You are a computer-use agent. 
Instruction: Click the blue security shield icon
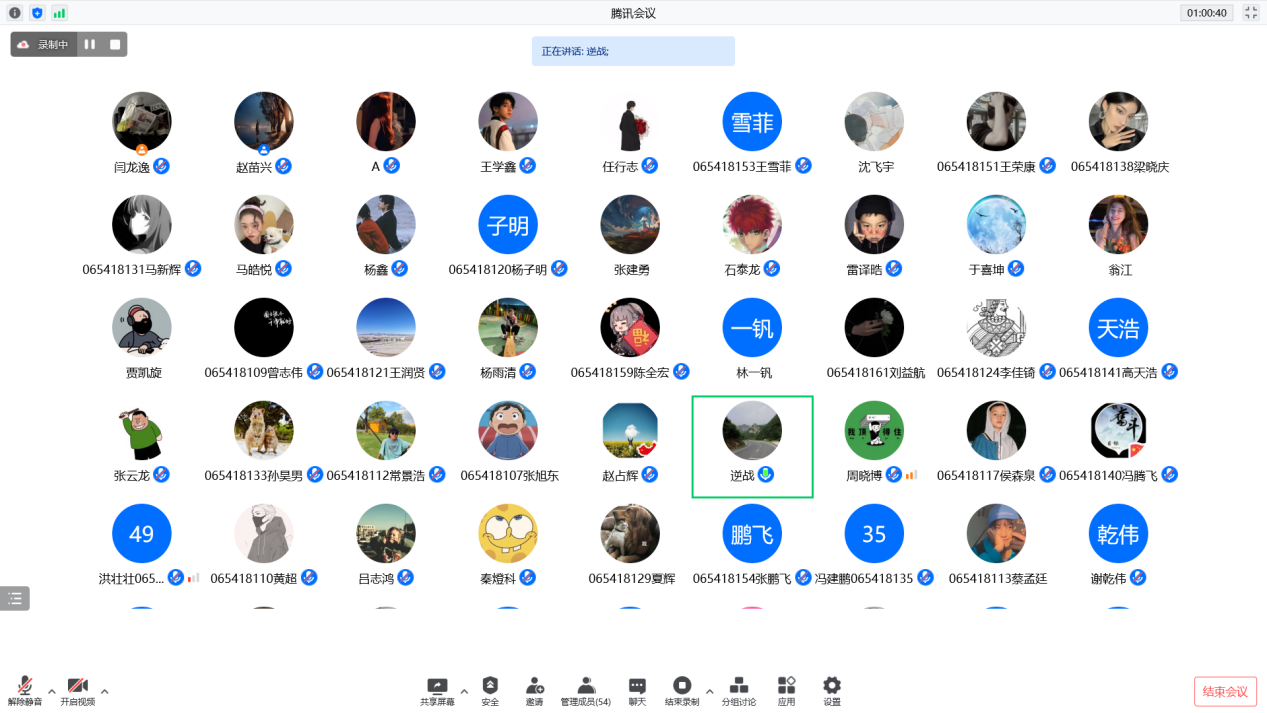37,13
